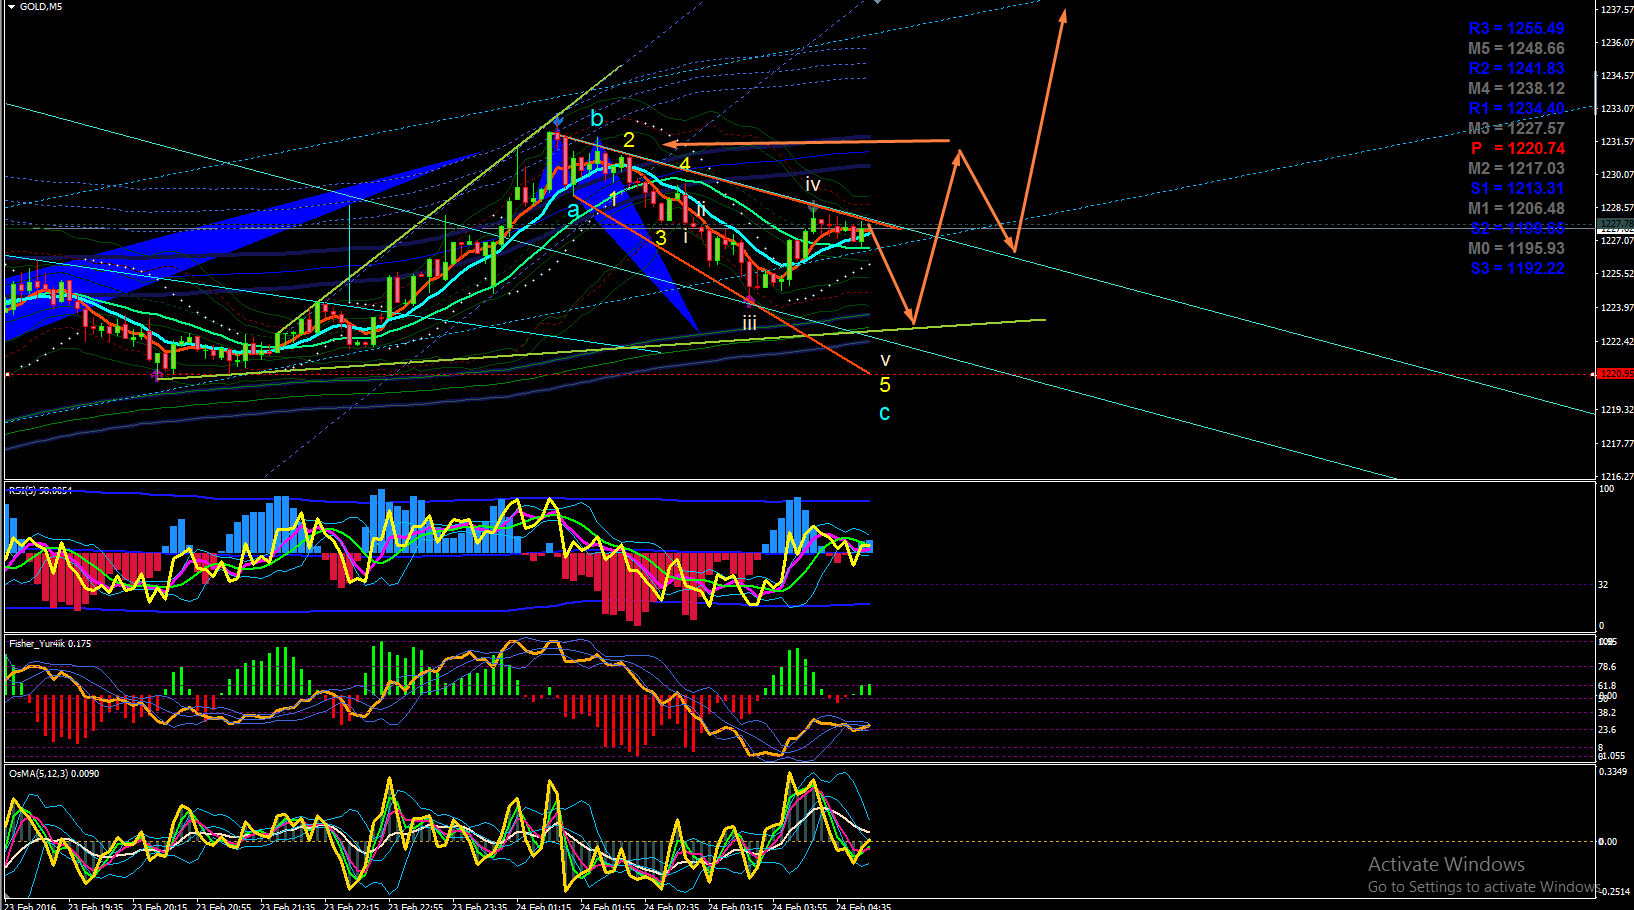The image size is (1634, 910).
Task: Click the 1219.32 price axis value
Action: point(1617,410)
